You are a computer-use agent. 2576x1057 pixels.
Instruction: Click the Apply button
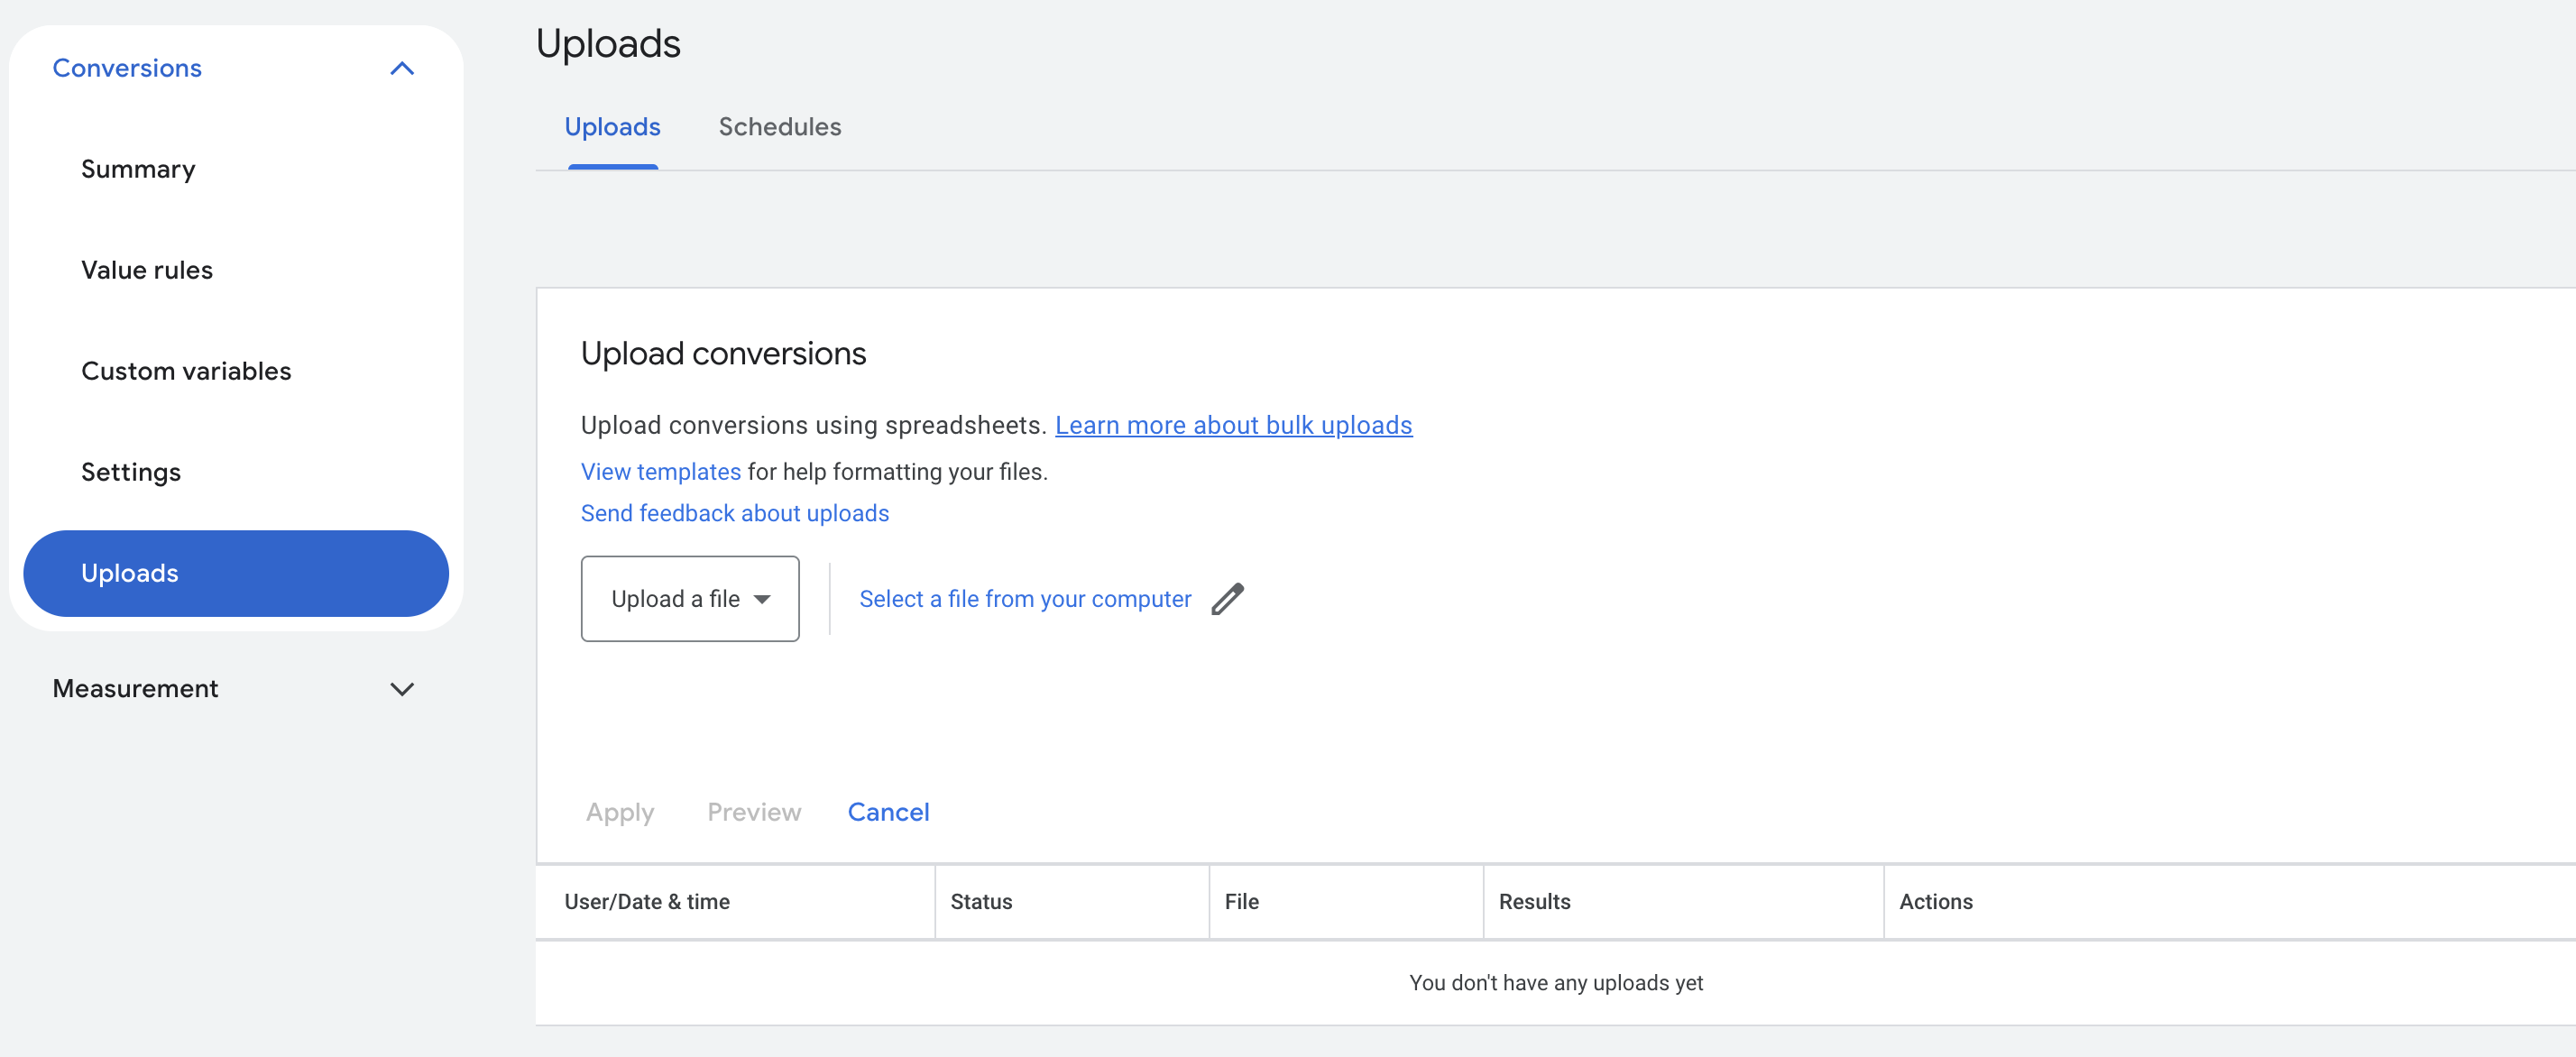pos(620,812)
